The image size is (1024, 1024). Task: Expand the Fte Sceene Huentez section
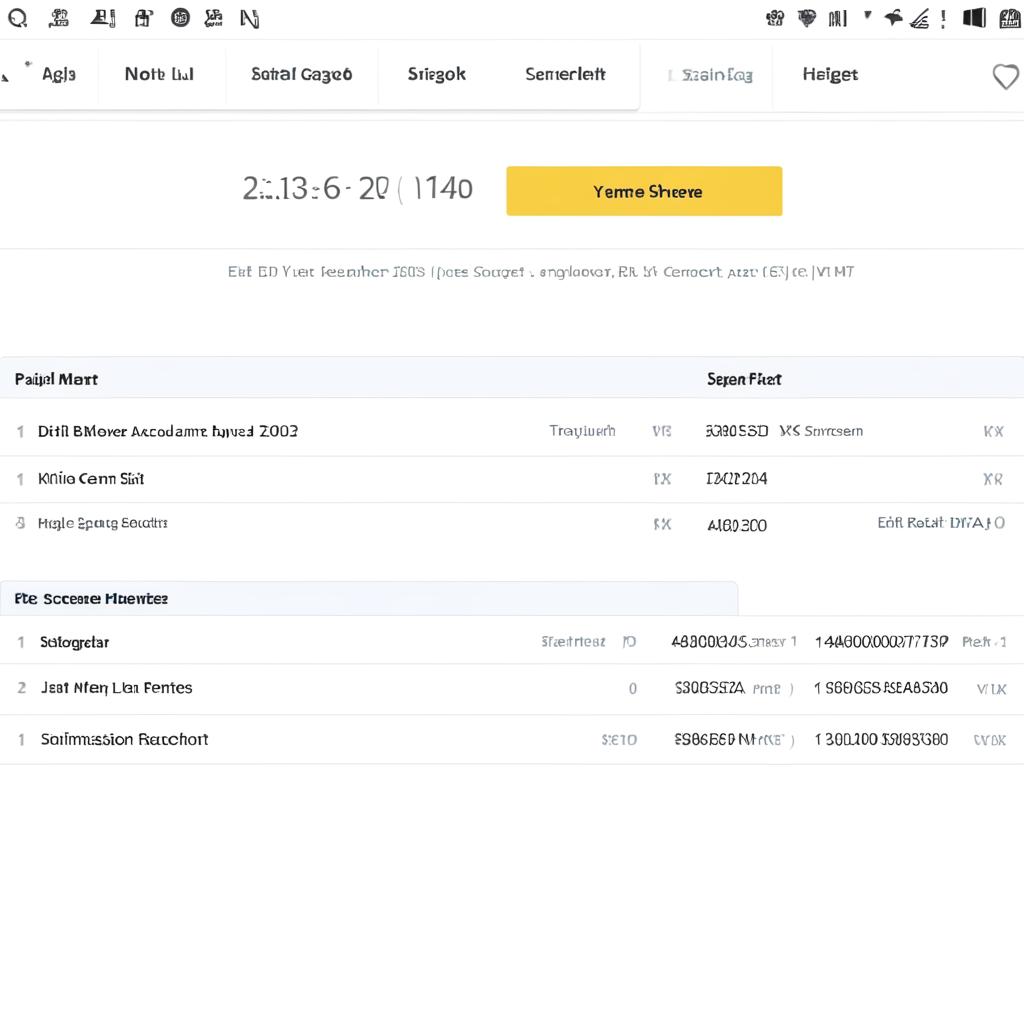(90, 598)
